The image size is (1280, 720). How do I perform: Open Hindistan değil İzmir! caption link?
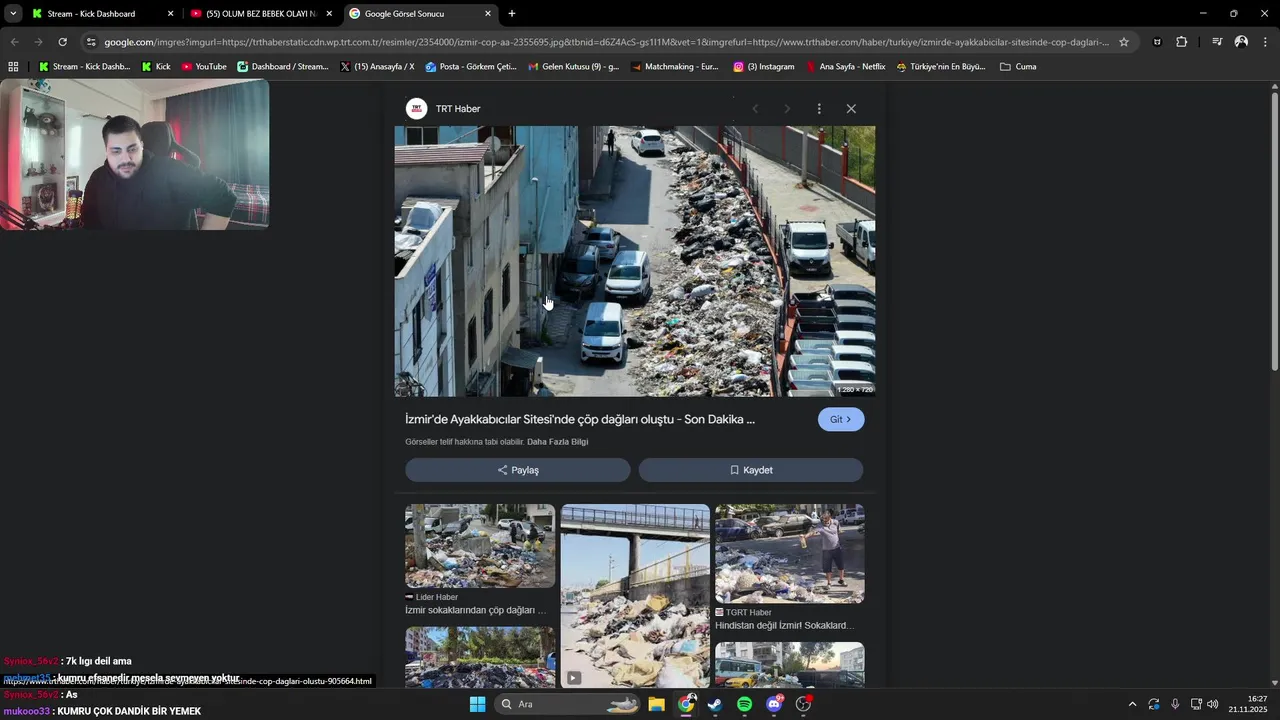coord(784,626)
